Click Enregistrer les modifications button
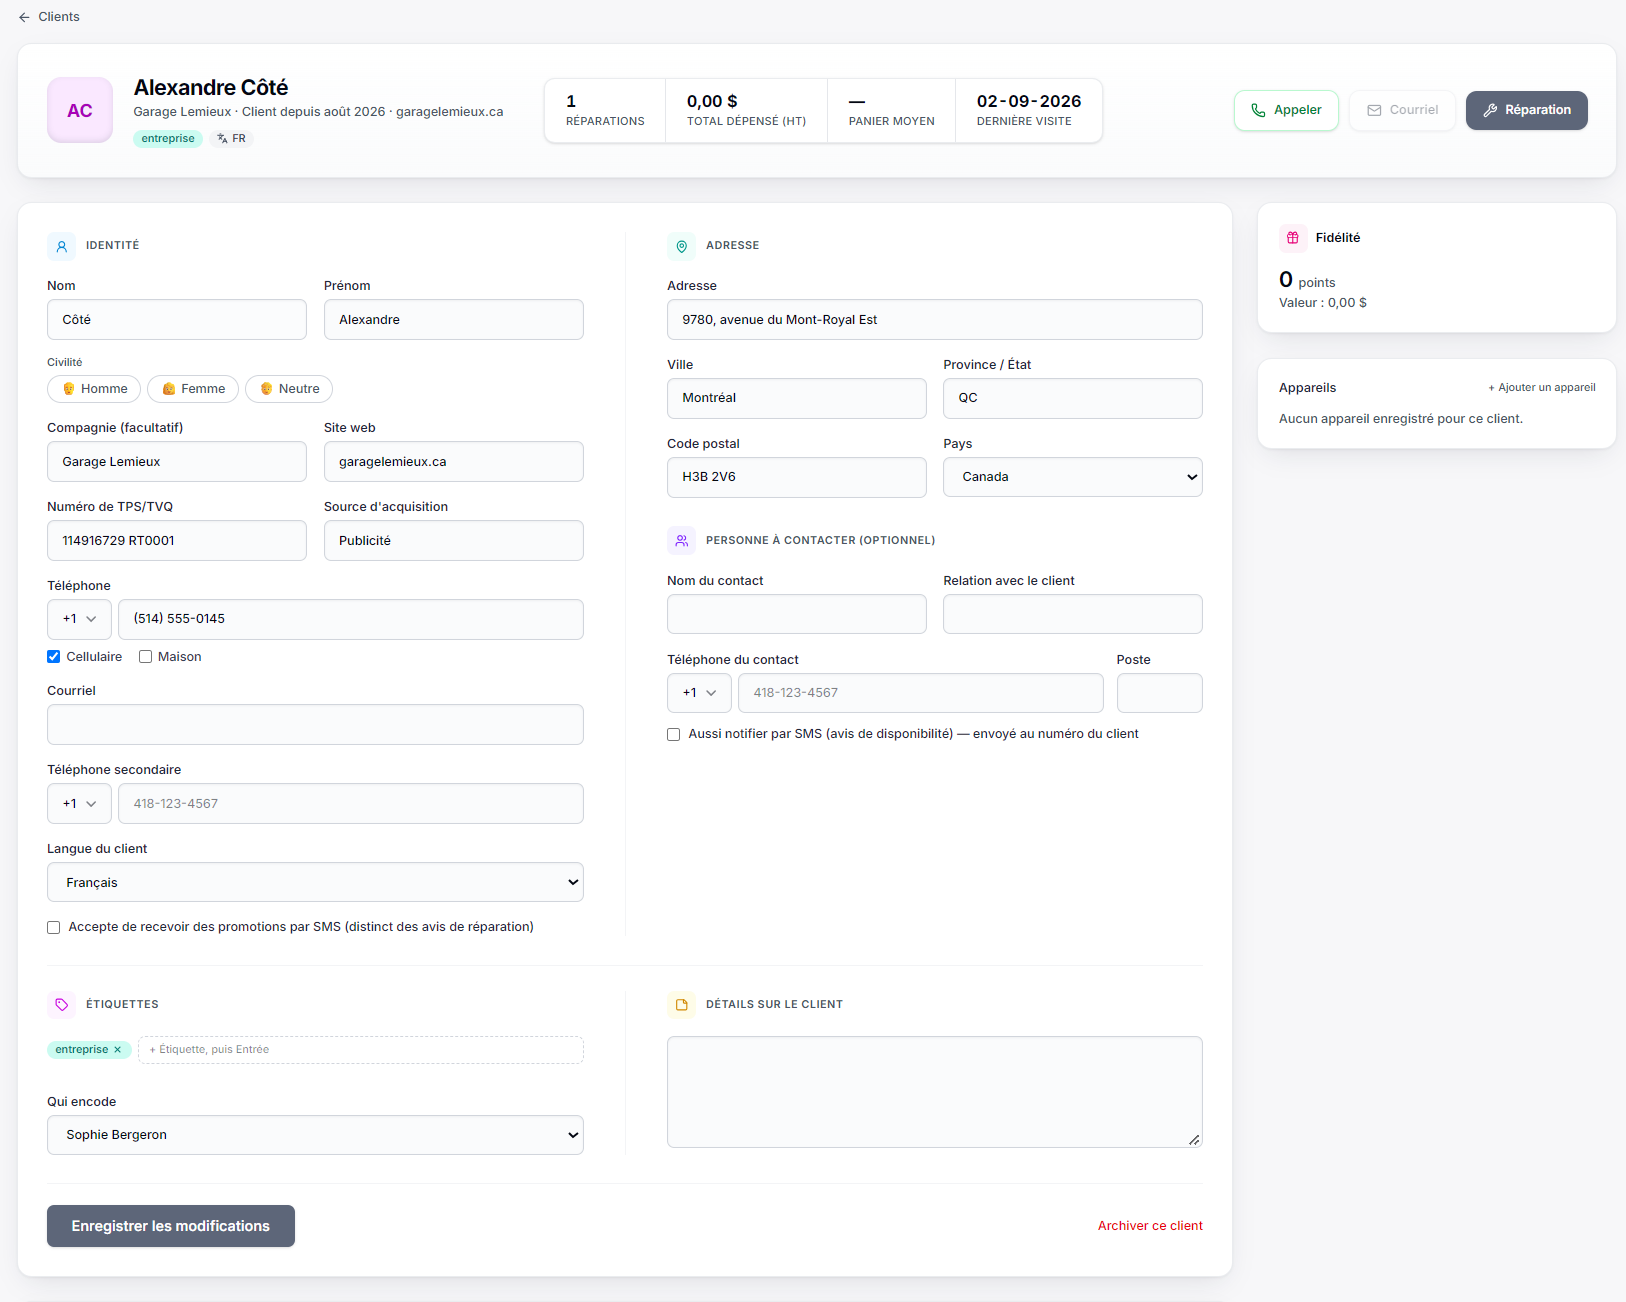The image size is (1626, 1302). click(171, 1226)
